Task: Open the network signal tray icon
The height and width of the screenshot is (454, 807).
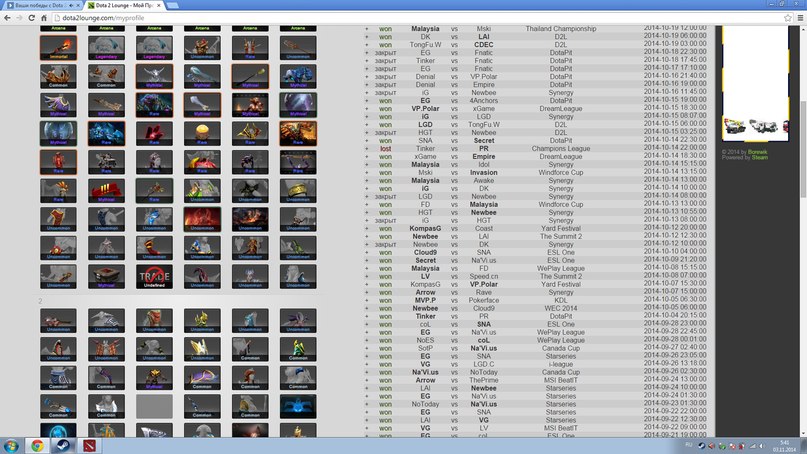Action: 752,446
